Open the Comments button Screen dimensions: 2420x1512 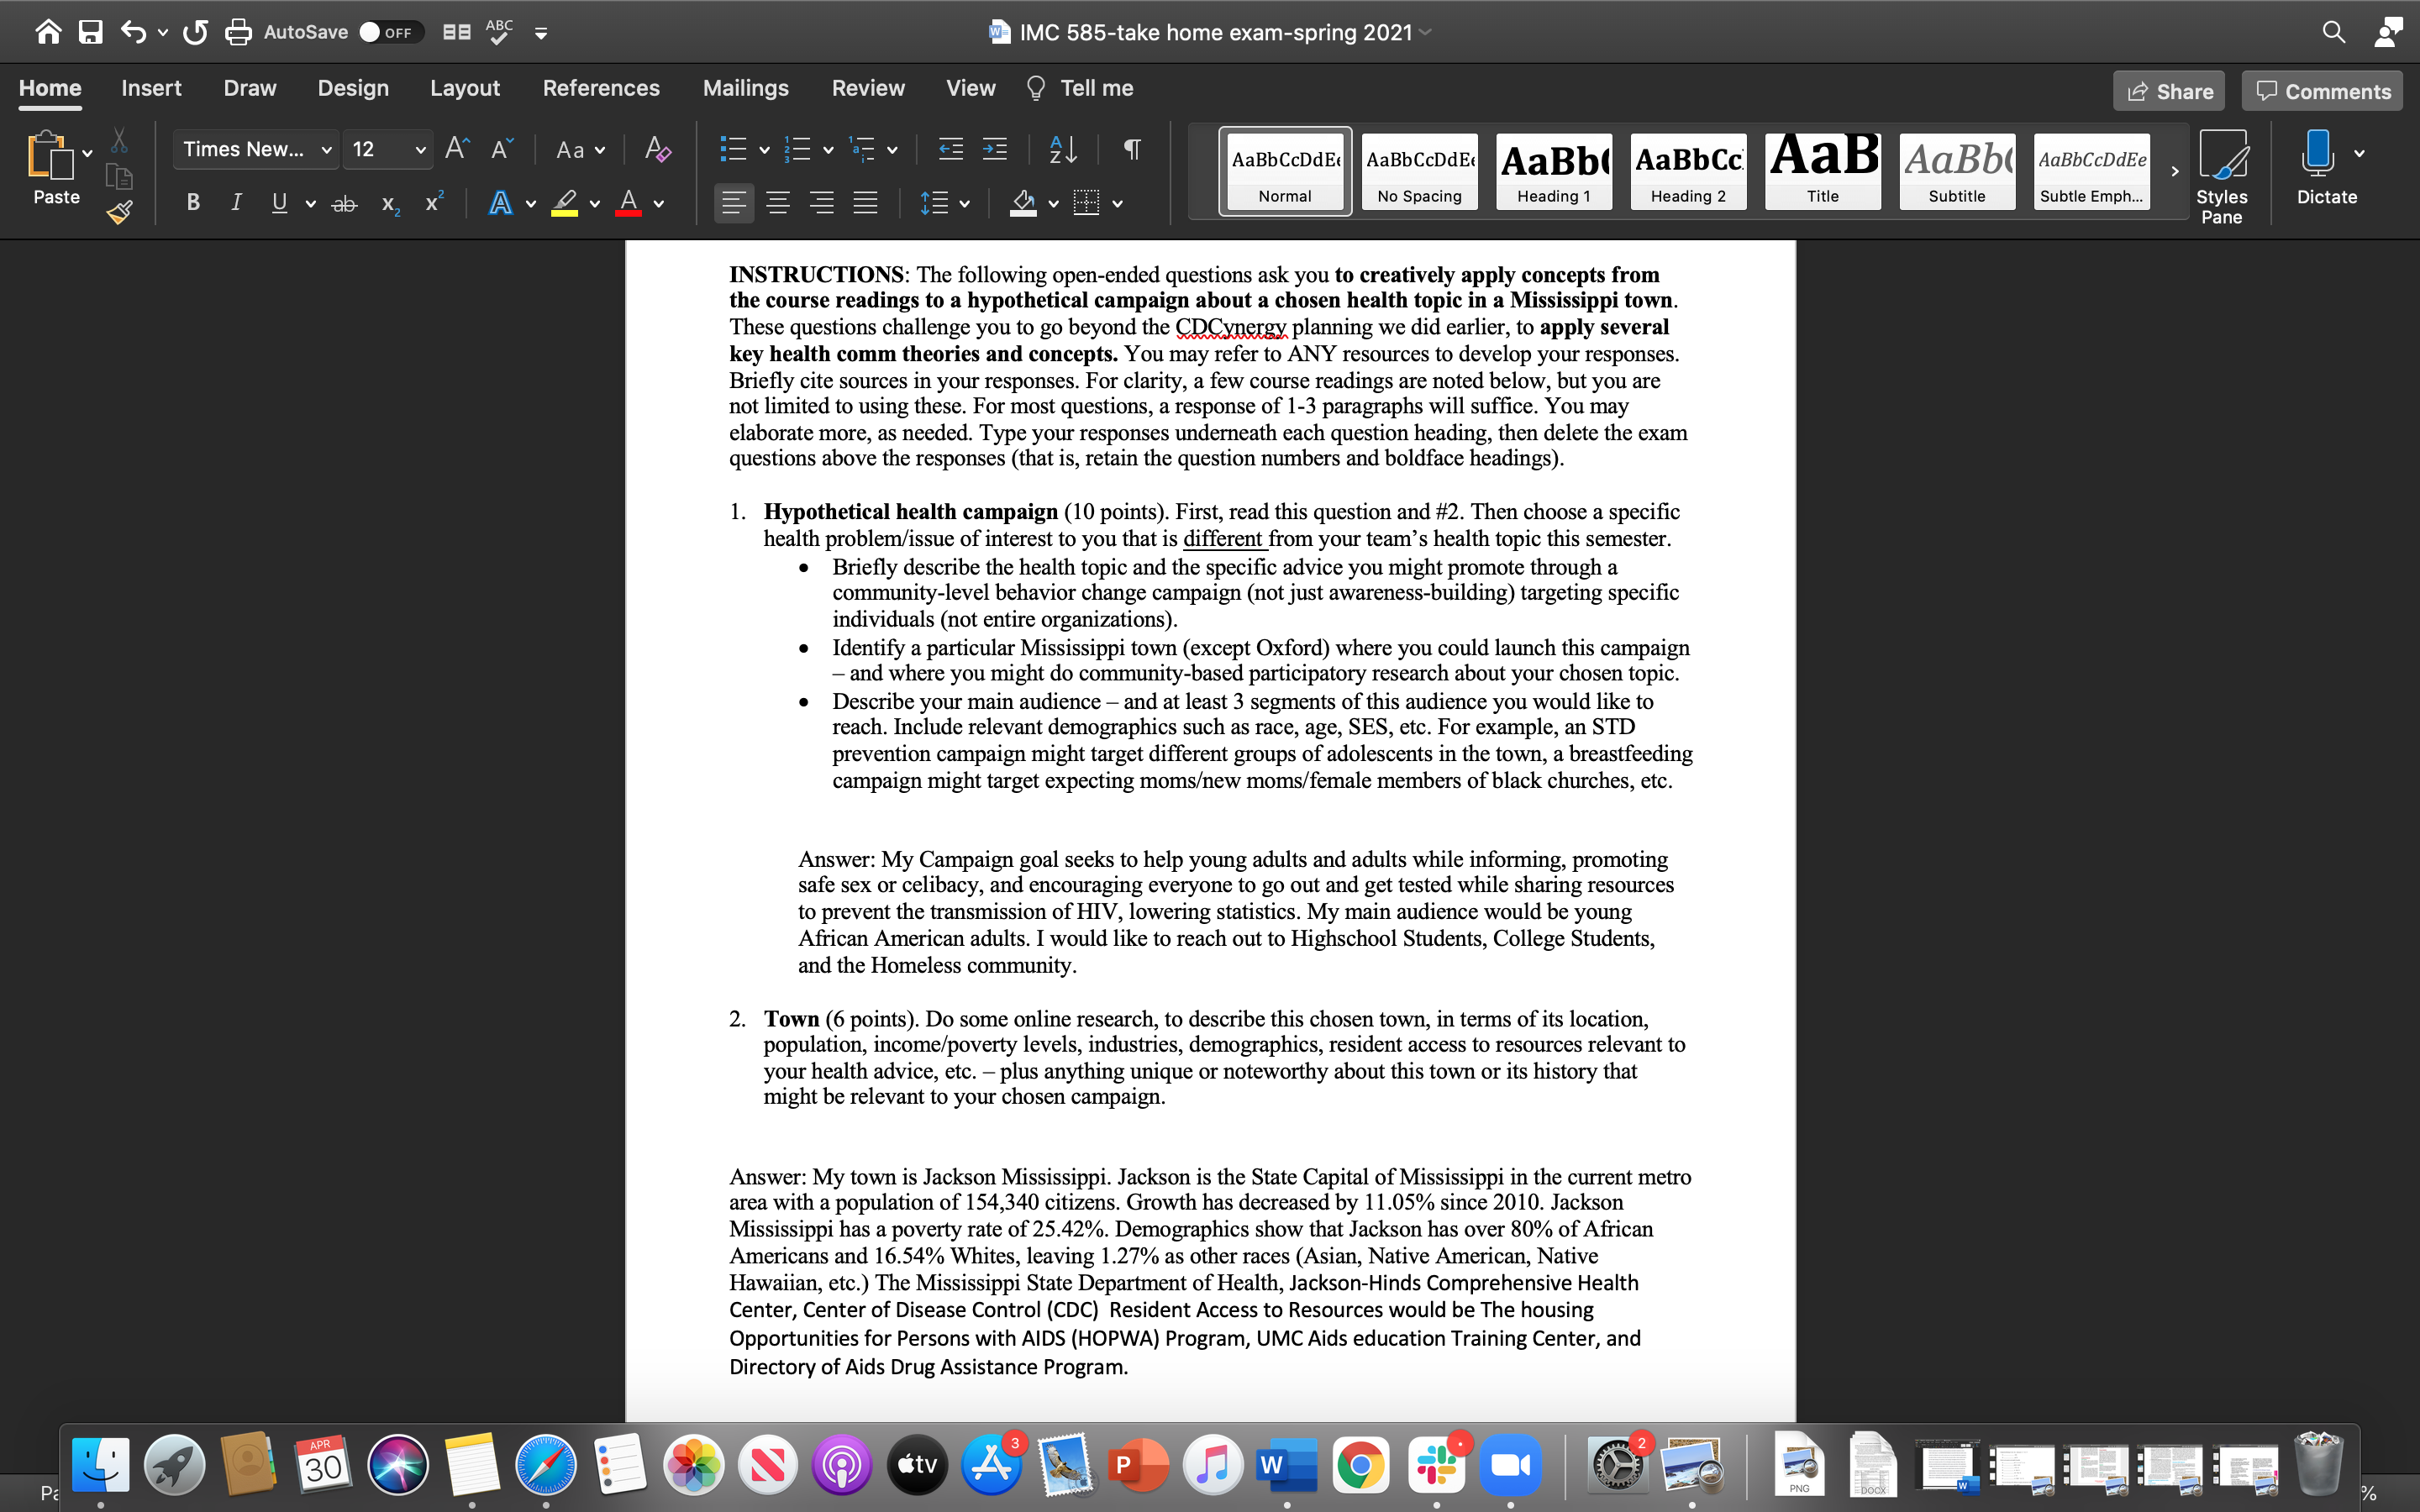2322,91
